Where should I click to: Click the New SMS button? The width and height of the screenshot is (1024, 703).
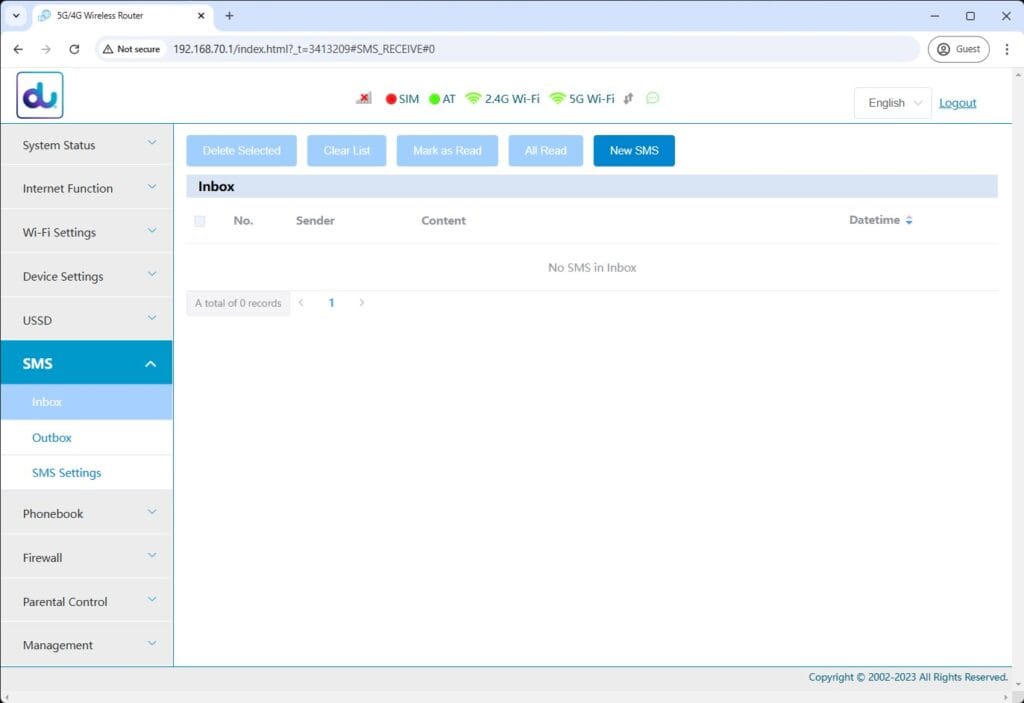pyautogui.click(x=633, y=150)
